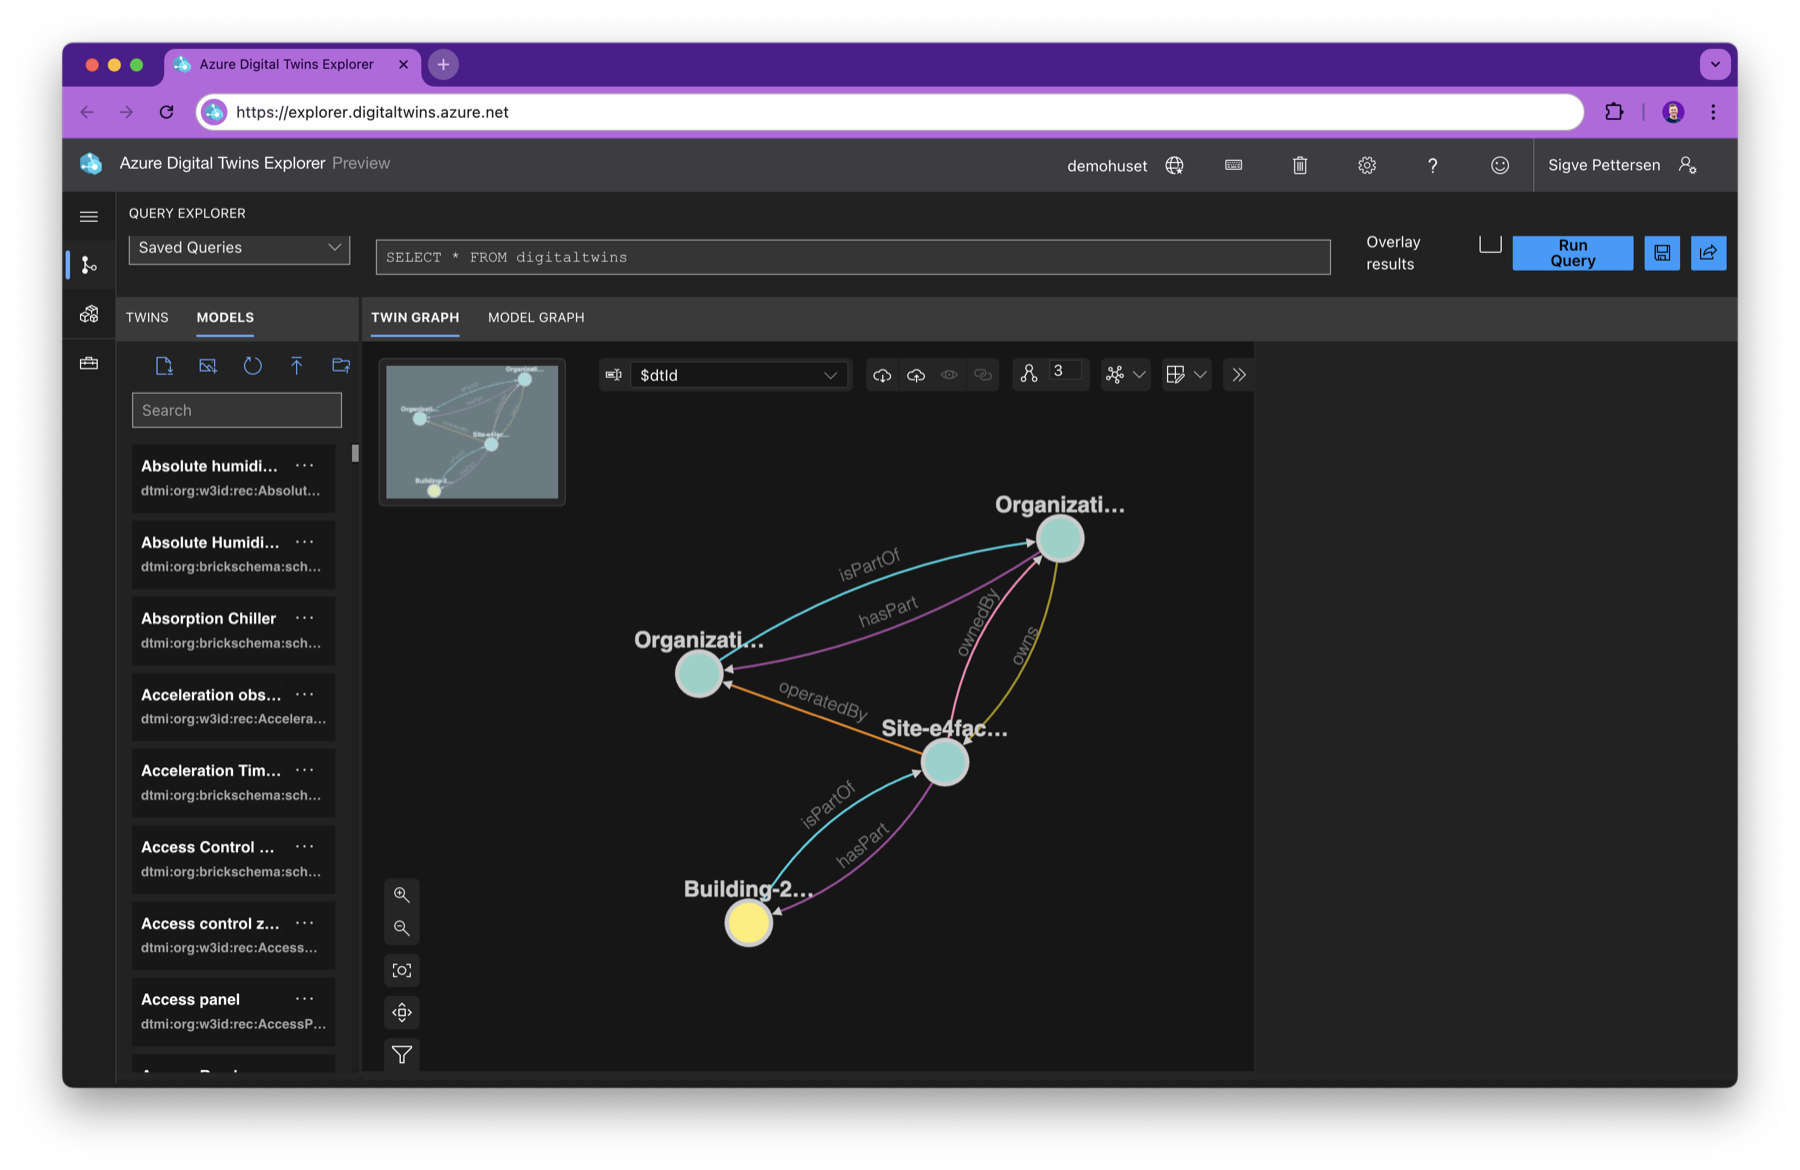Click the graph minimap thumbnail
The image size is (1800, 1170).
coord(472,432)
